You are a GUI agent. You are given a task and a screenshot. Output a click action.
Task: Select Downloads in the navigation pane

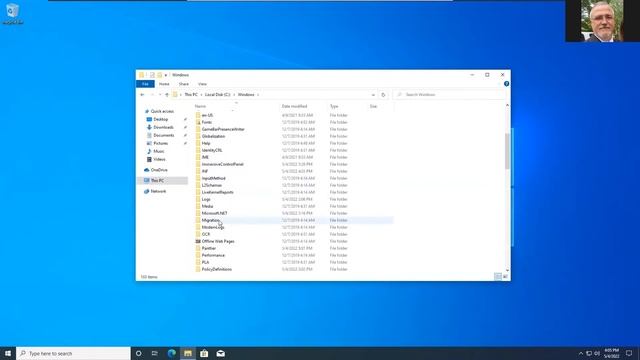(x=163, y=127)
